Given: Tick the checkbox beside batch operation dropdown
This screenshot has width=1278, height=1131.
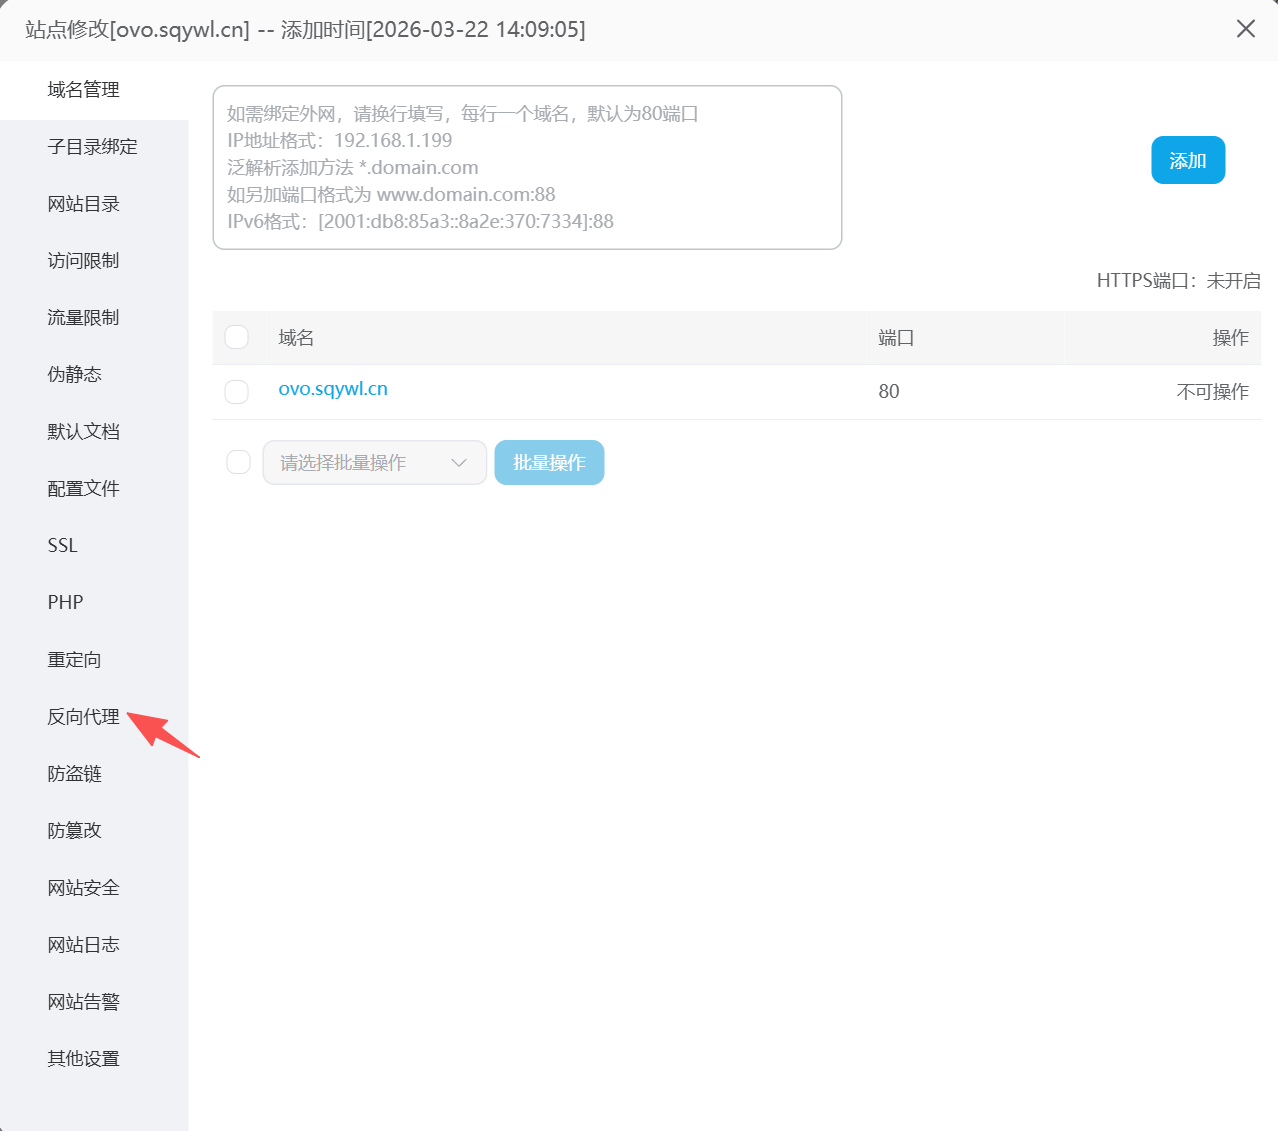Looking at the screenshot, I should pyautogui.click(x=238, y=462).
